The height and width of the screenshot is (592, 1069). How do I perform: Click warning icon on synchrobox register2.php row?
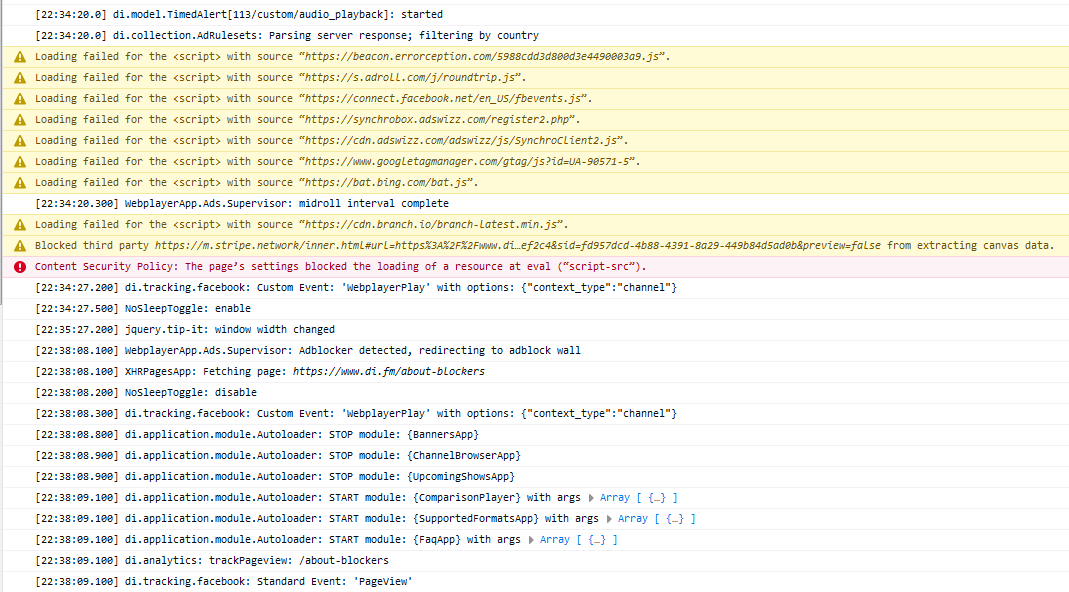pos(20,120)
